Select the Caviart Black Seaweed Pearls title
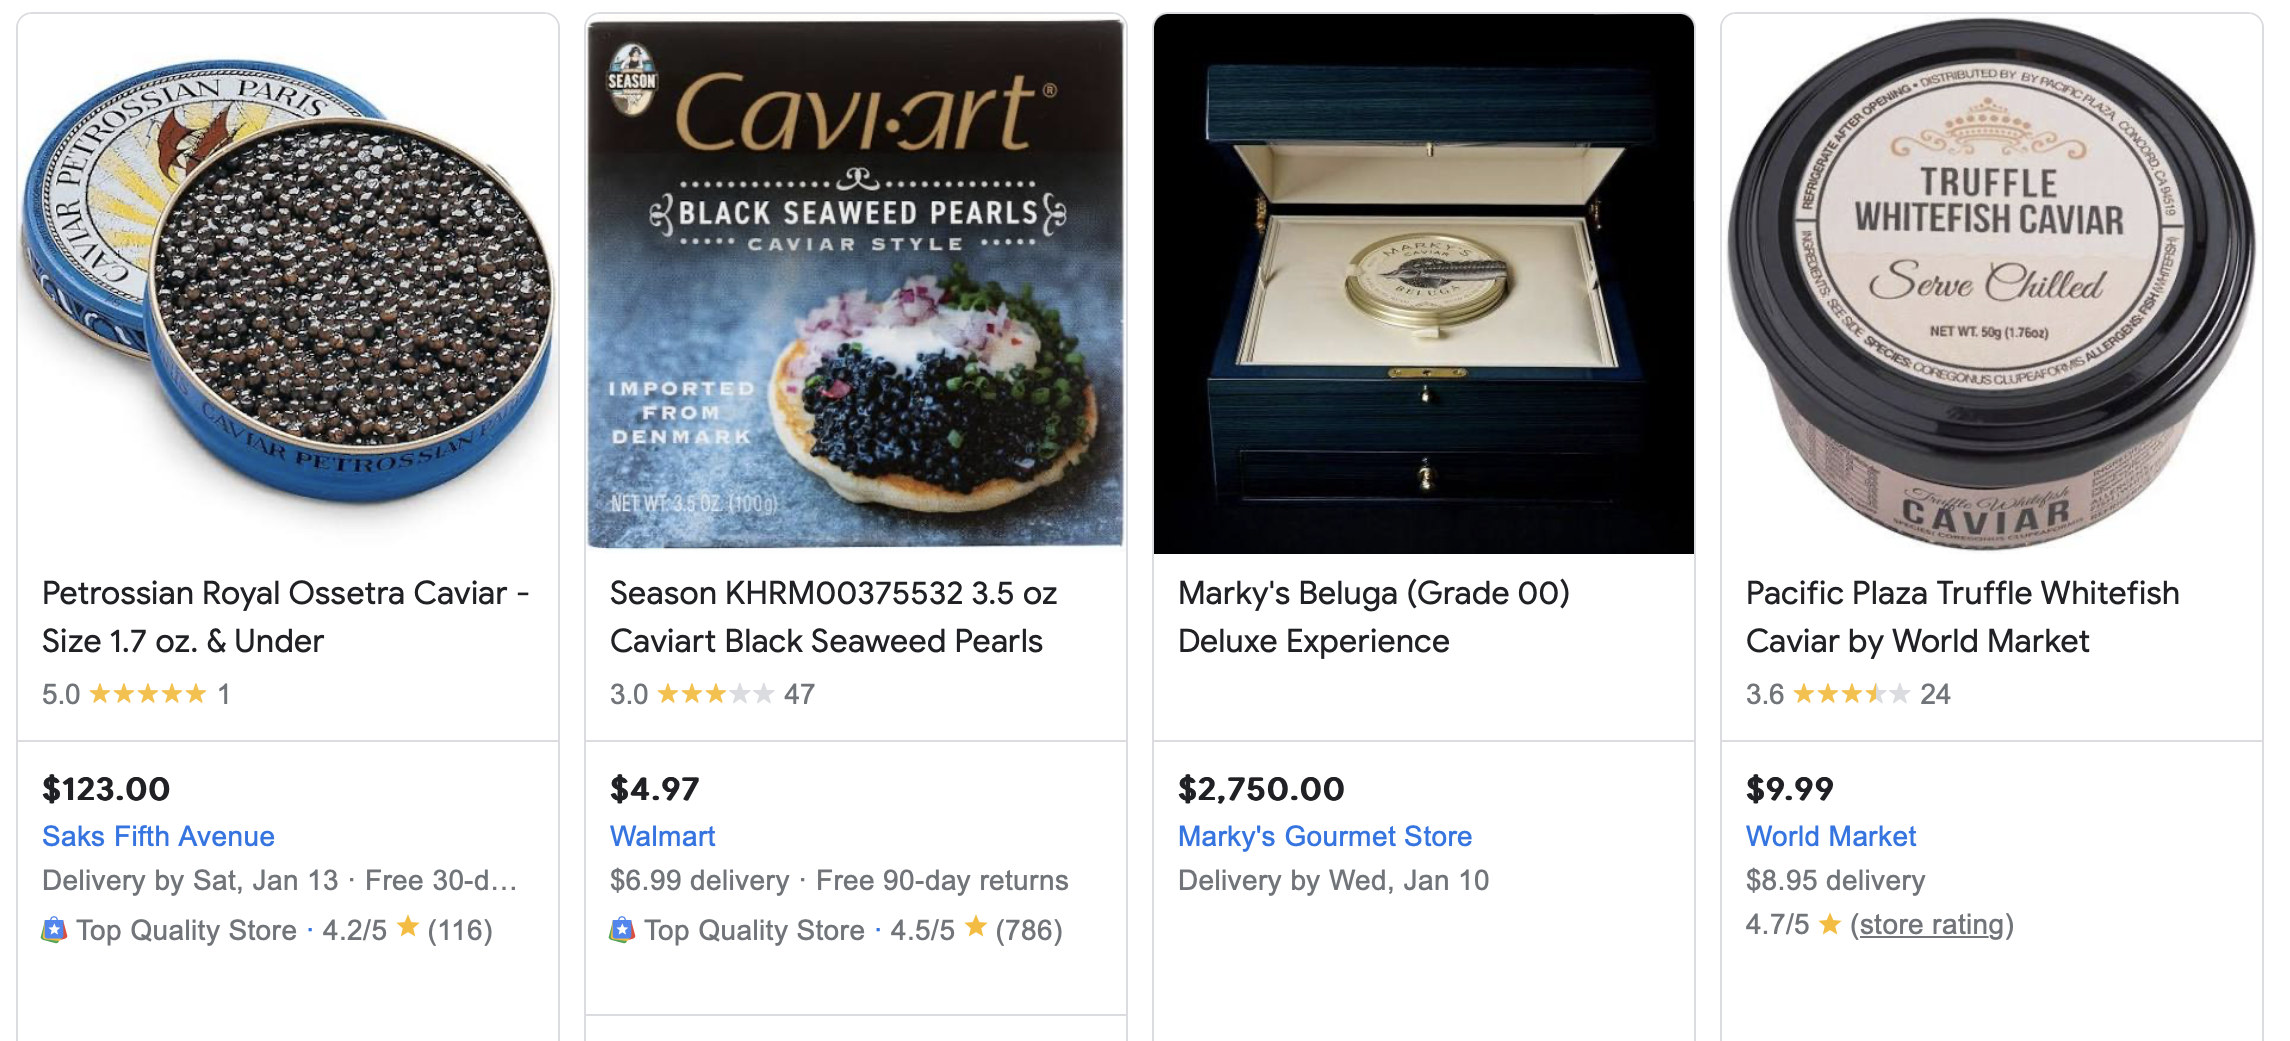 point(832,617)
